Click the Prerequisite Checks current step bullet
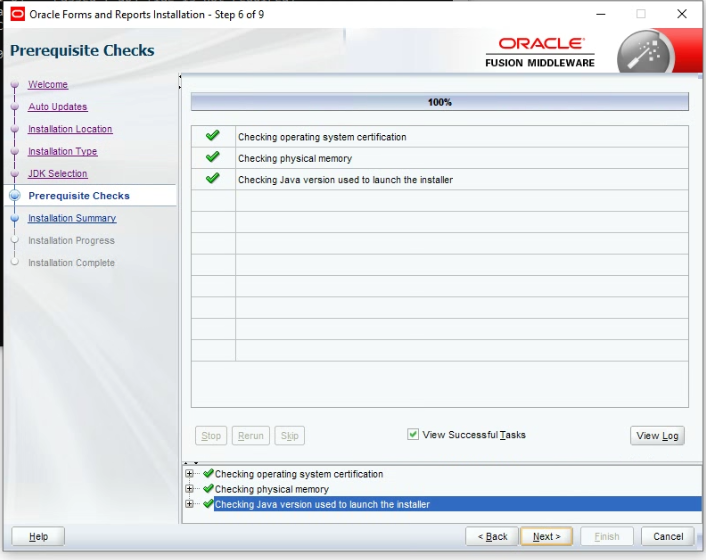Image resolution: width=706 pixels, height=560 pixels. click(15, 195)
